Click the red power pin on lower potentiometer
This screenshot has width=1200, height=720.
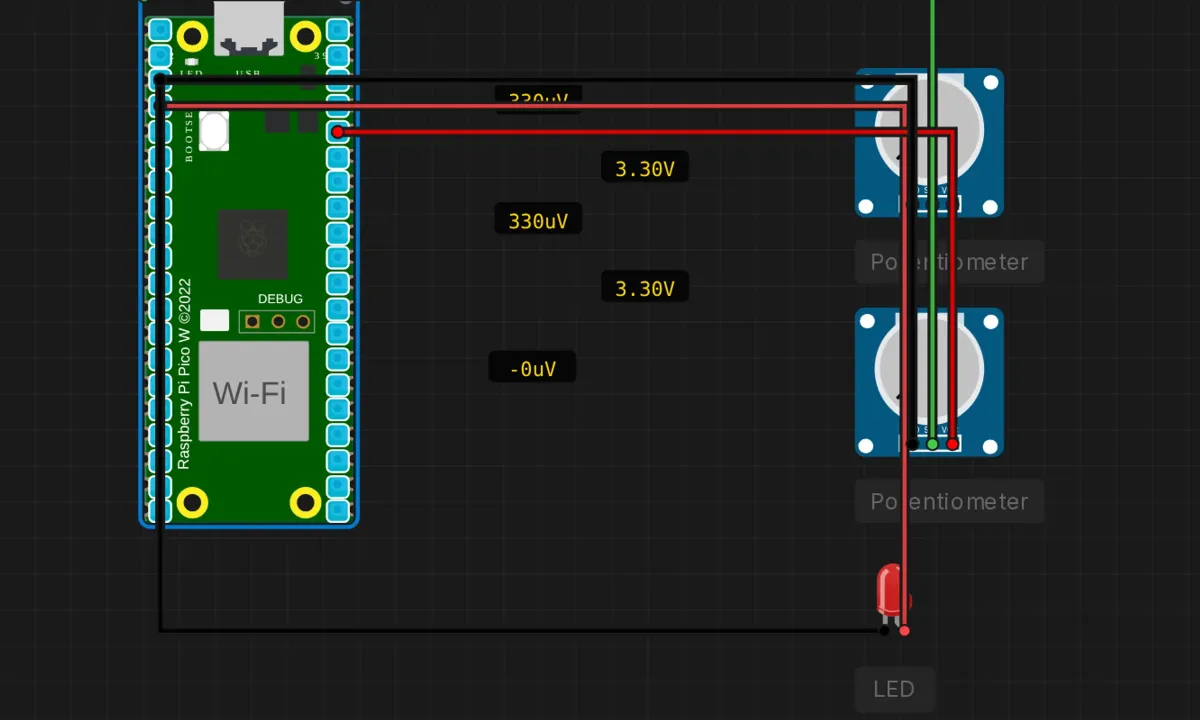point(952,444)
